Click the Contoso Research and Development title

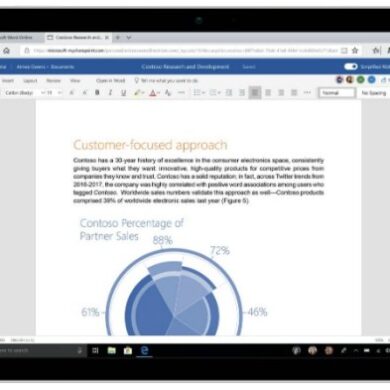click(x=185, y=67)
